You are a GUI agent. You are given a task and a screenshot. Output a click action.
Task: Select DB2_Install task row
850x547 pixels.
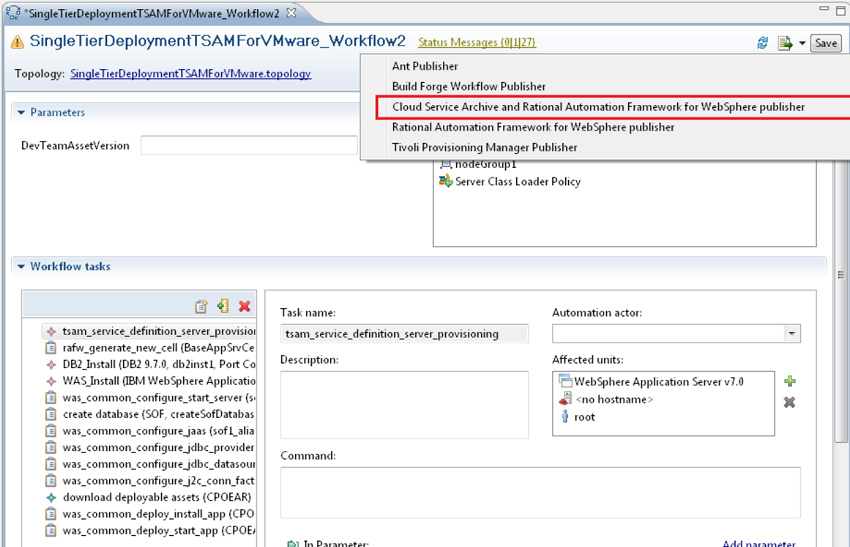pyautogui.click(x=149, y=364)
